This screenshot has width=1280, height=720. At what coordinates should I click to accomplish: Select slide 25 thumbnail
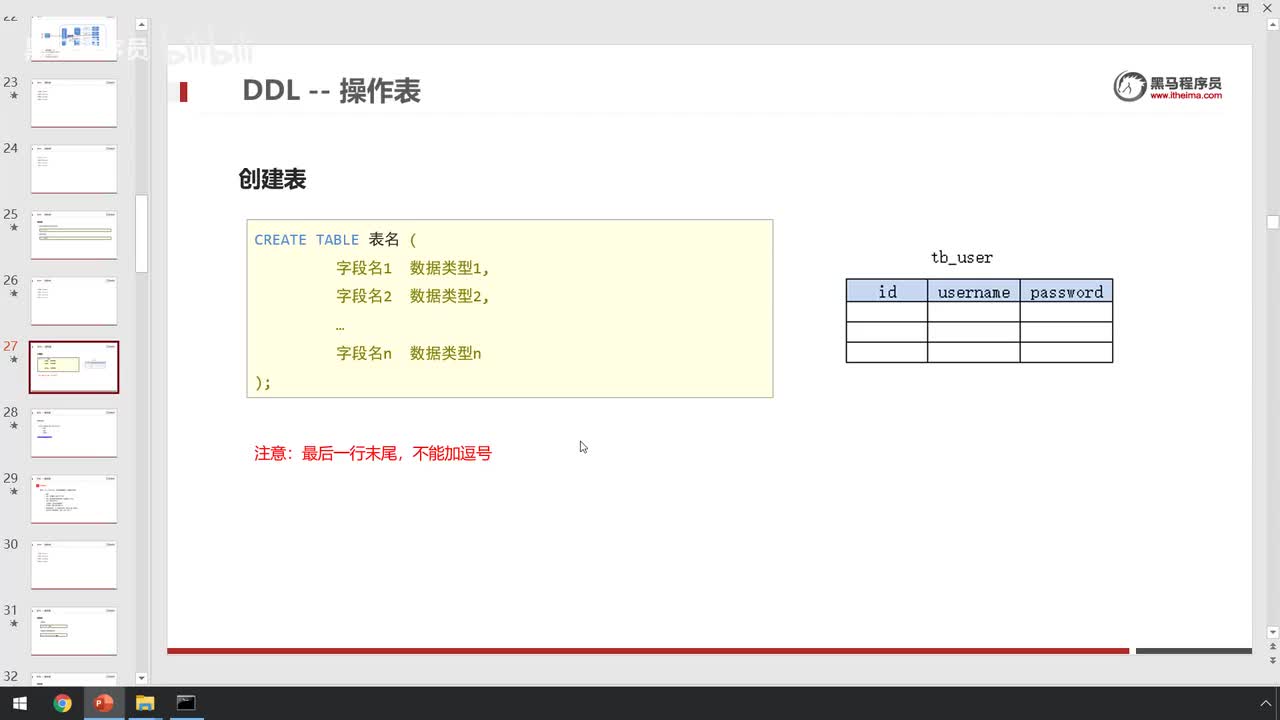coord(74,235)
